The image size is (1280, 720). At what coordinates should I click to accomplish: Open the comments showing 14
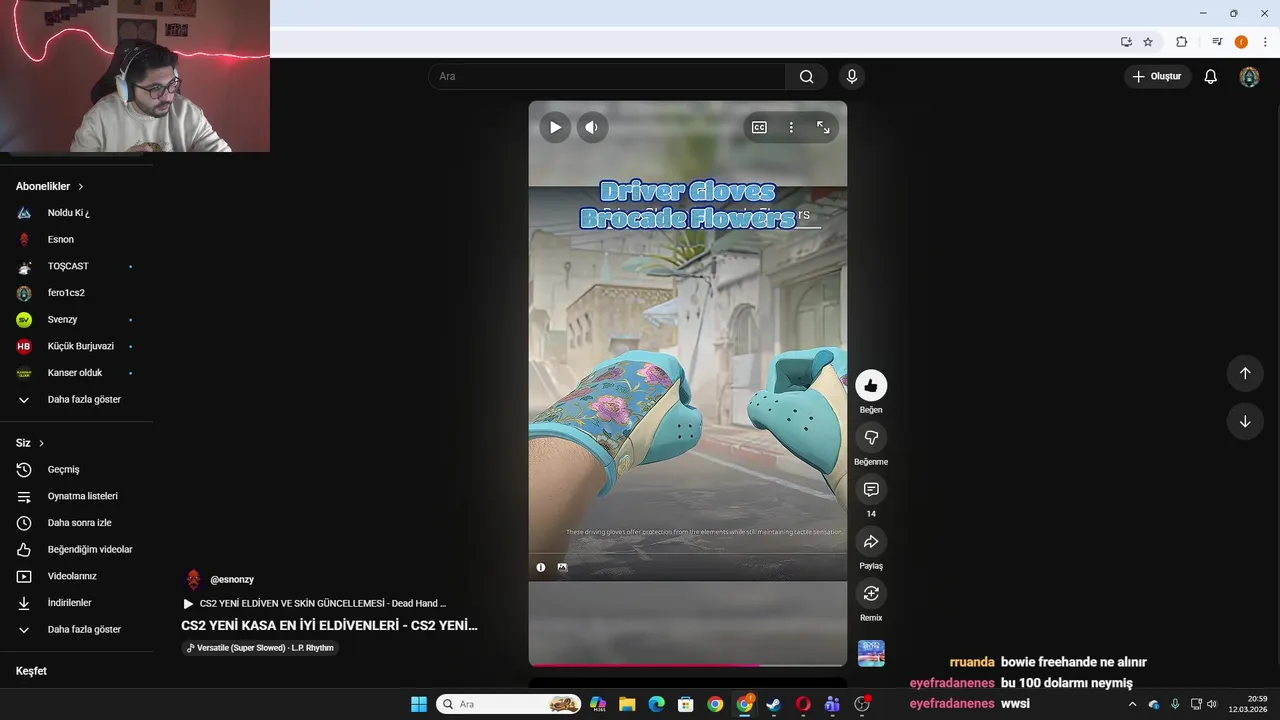[x=871, y=489]
